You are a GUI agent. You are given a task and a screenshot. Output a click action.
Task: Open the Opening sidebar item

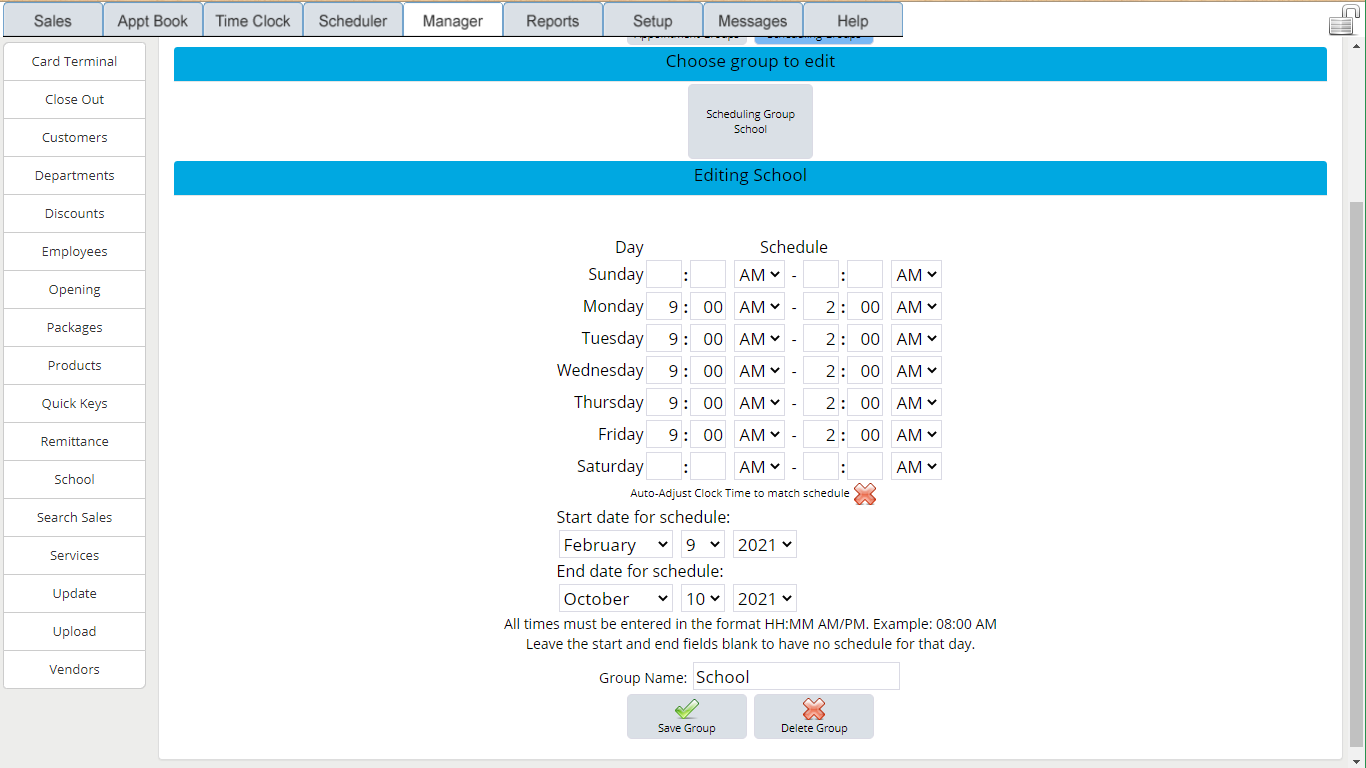(x=75, y=290)
